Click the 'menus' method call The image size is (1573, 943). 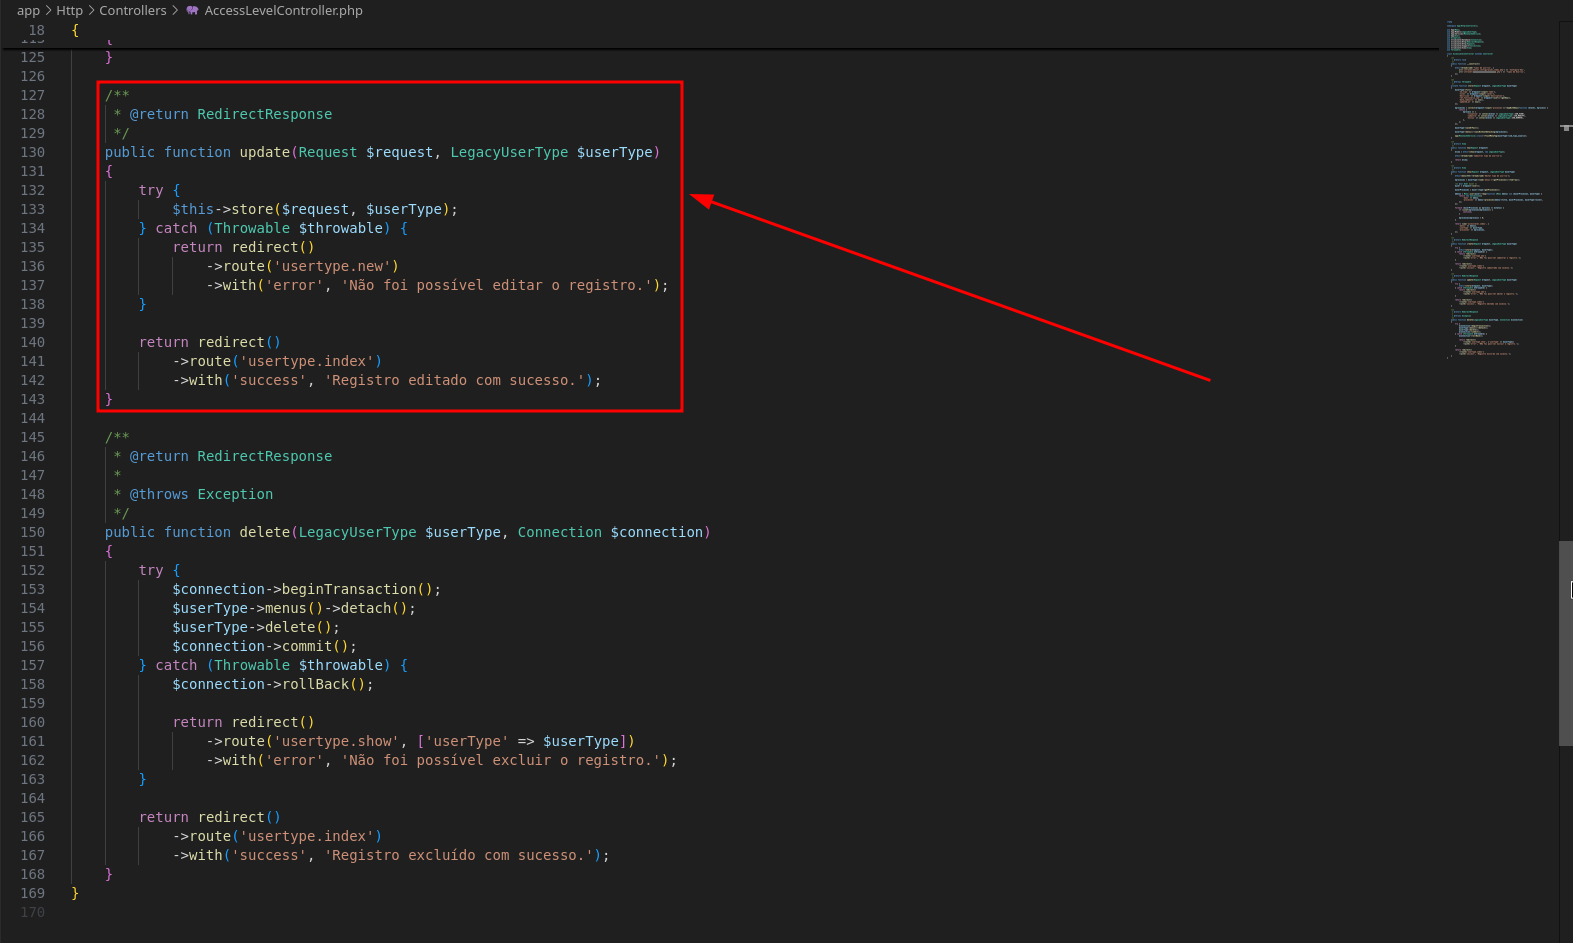click(286, 608)
